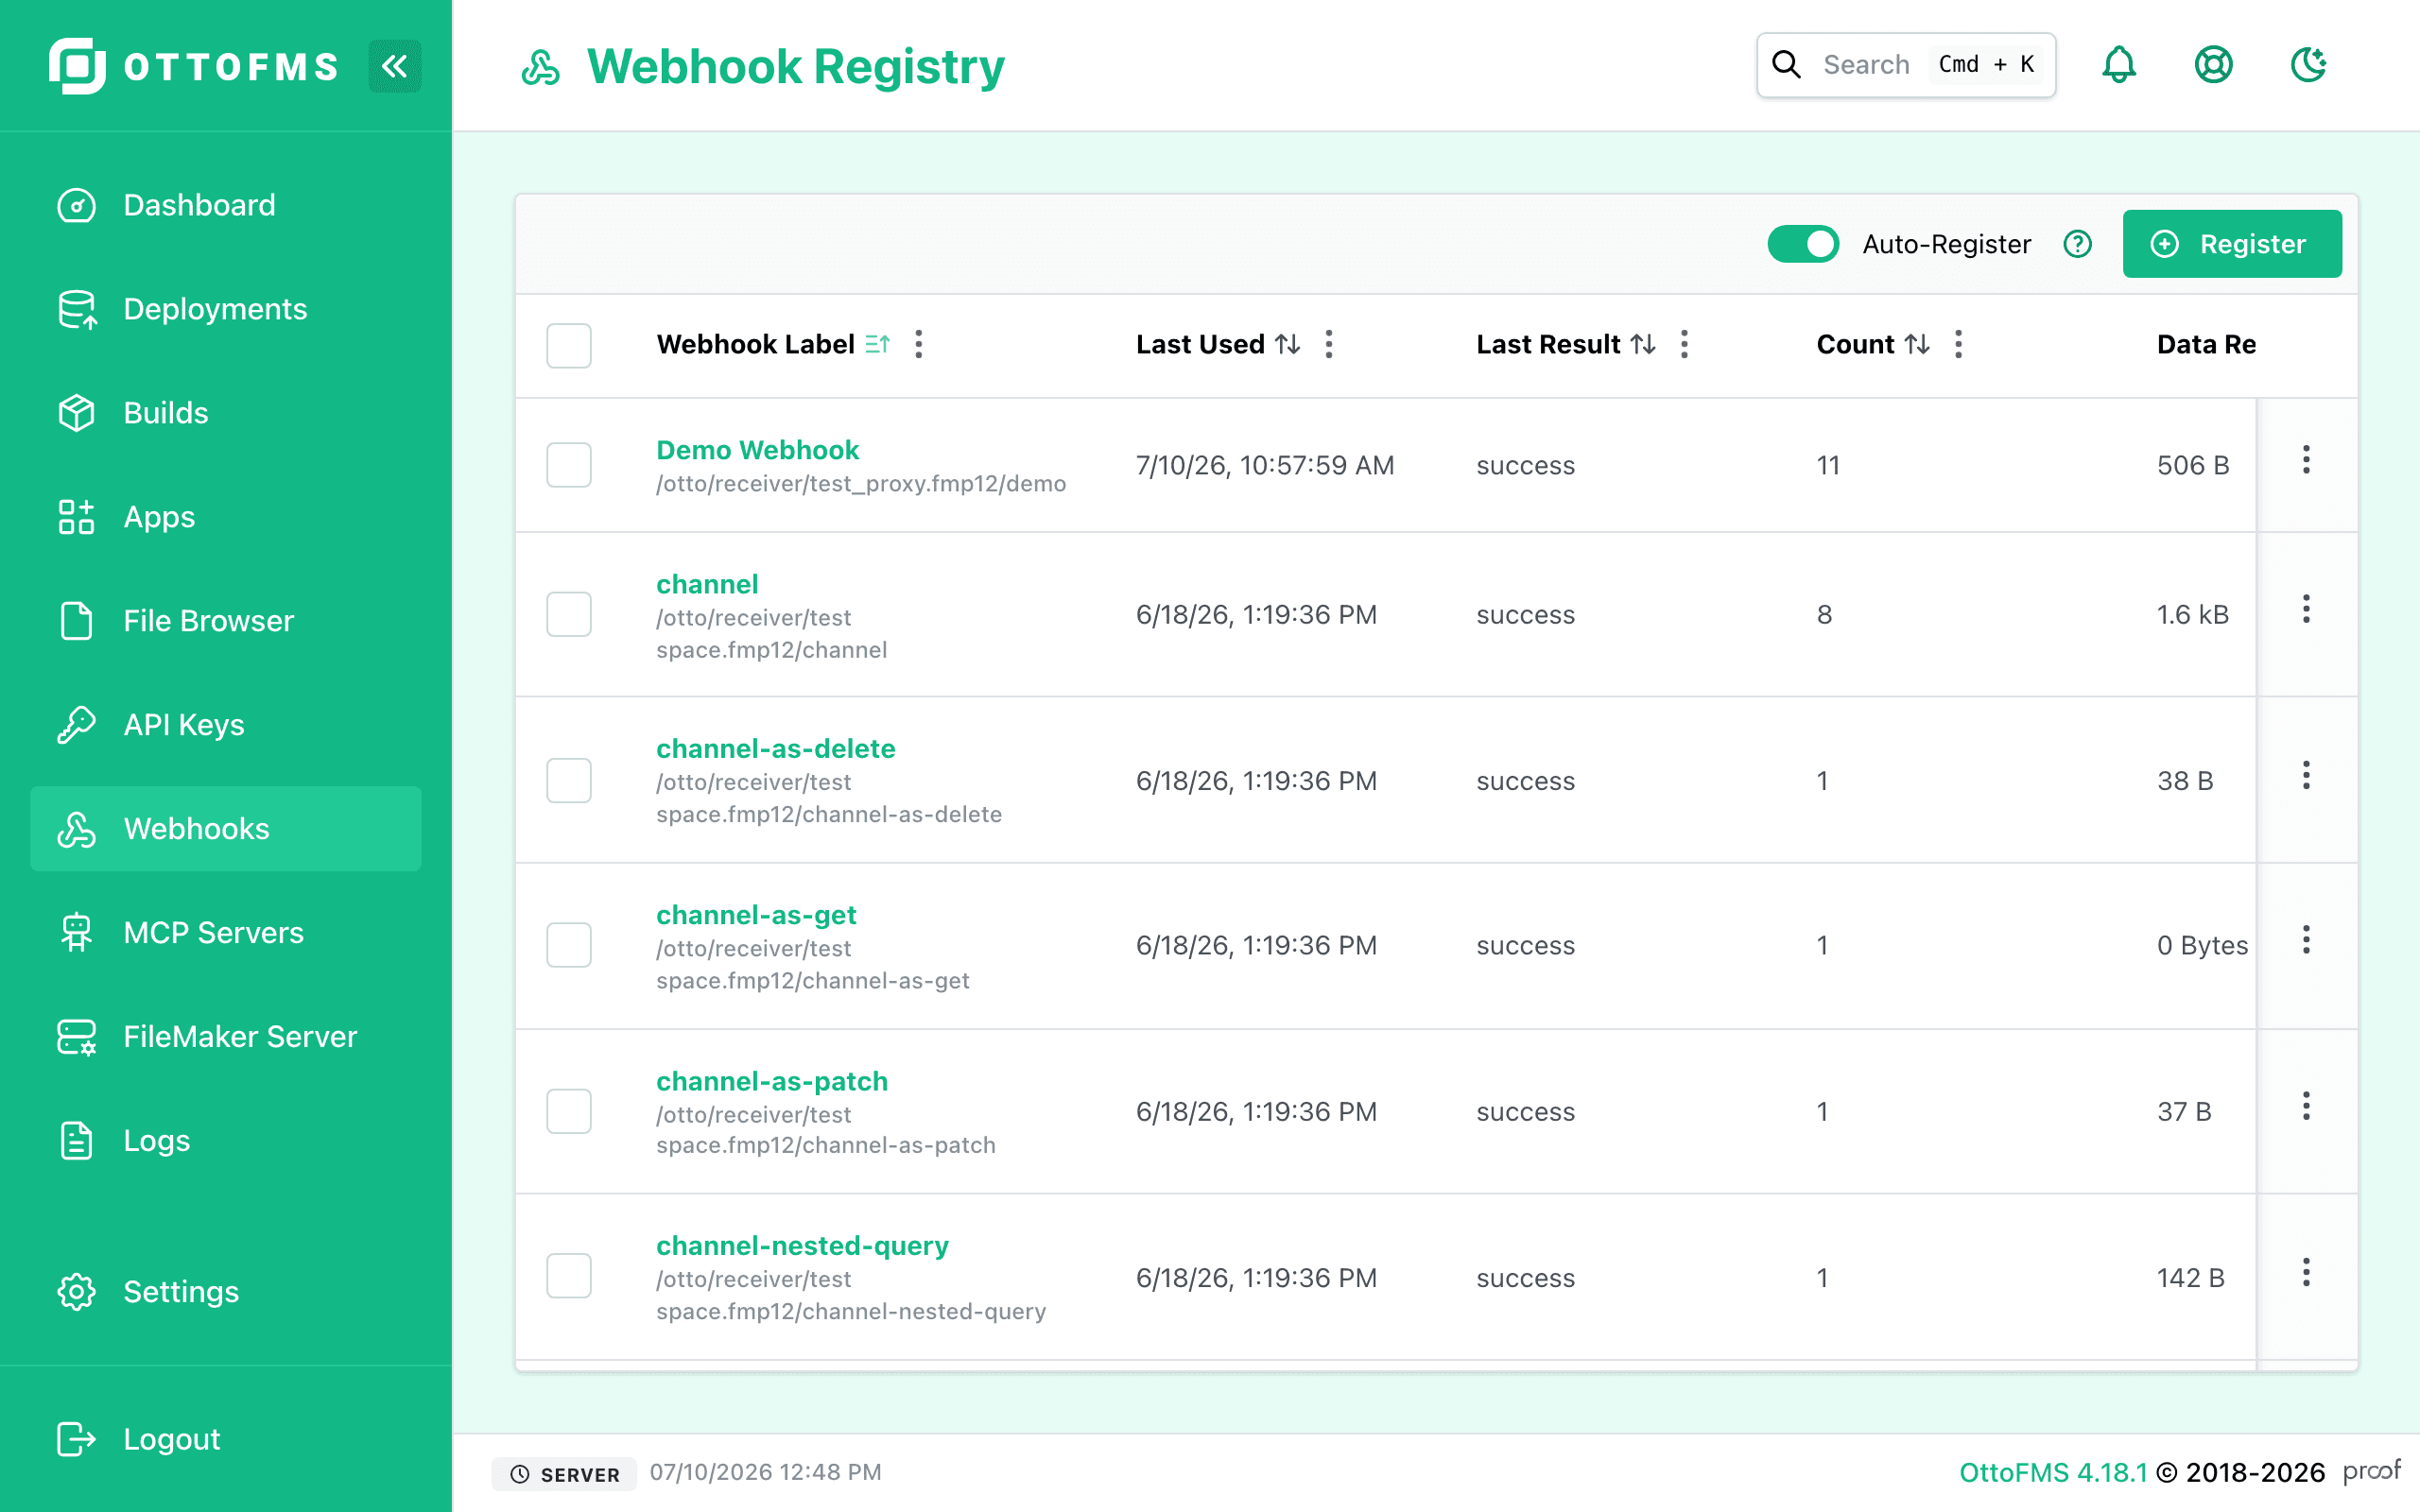This screenshot has height=1512, width=2420.
Task: Click the proof logo link in footer
Action: [2372, 1471]
